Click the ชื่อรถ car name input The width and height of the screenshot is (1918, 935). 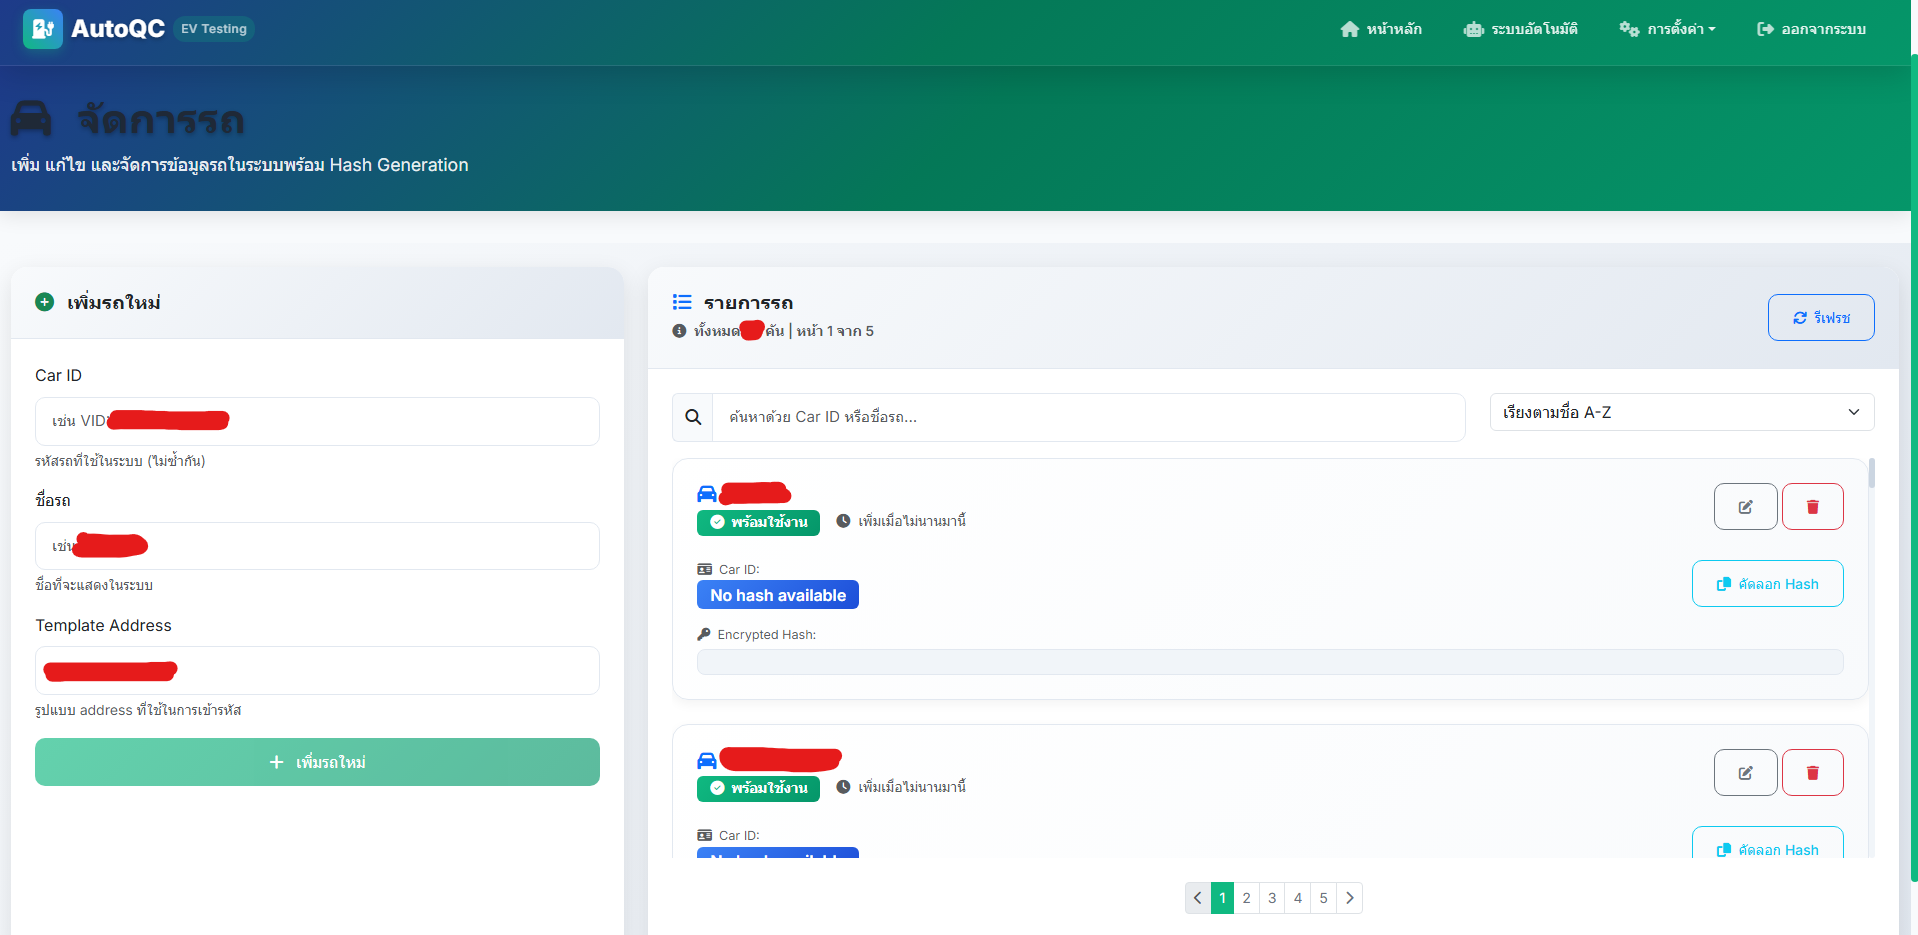point(317,546)
